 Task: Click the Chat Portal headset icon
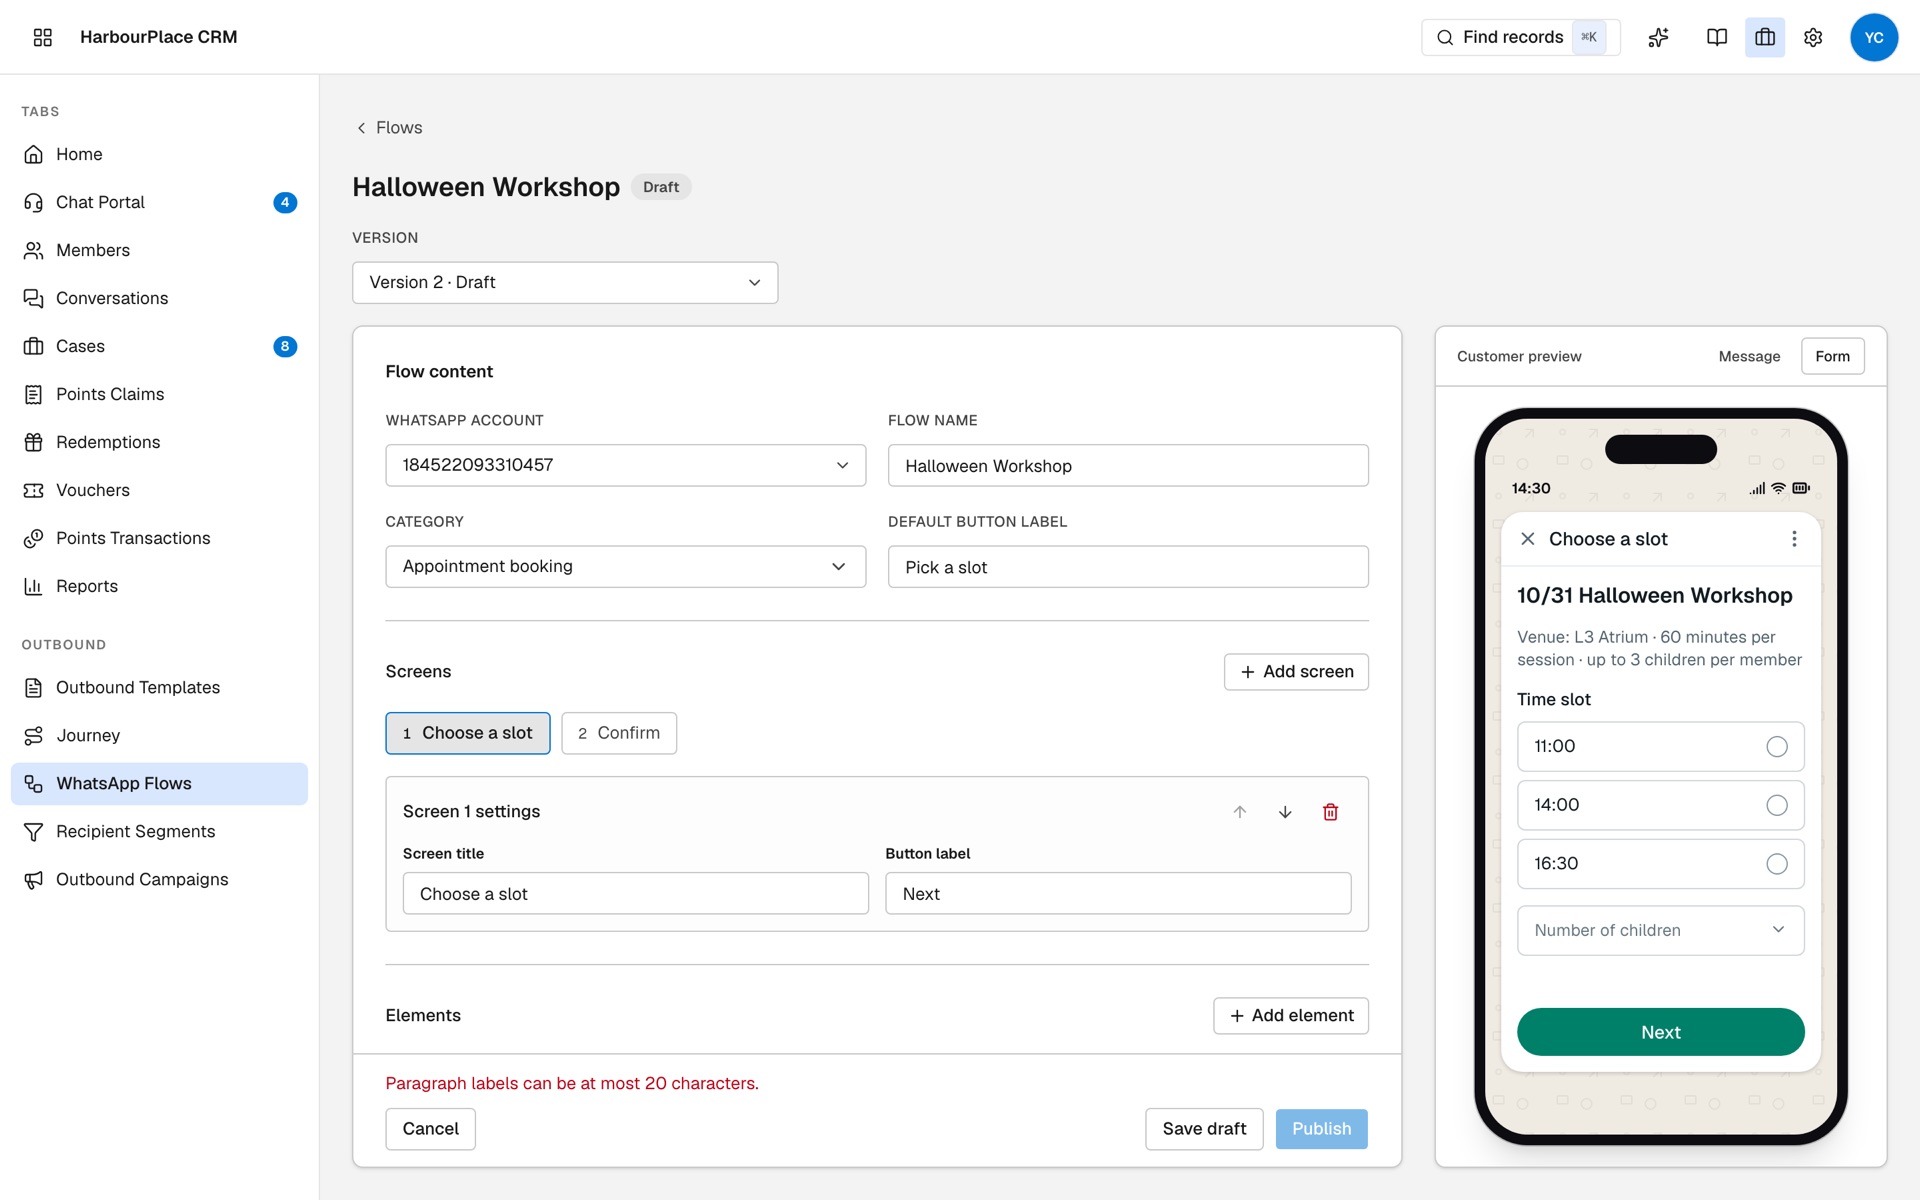click(34, 202)
